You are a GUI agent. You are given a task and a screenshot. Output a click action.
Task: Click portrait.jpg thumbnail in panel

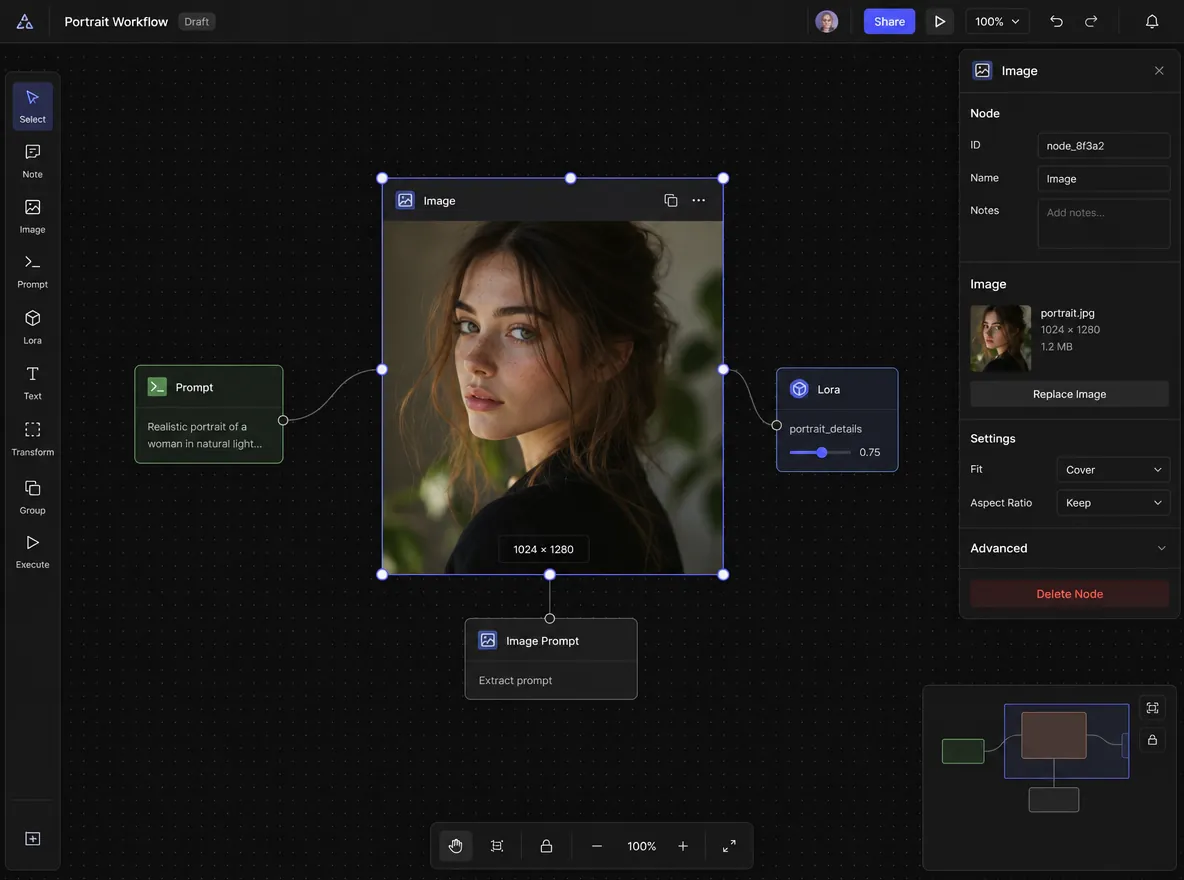click(1000, 338)
